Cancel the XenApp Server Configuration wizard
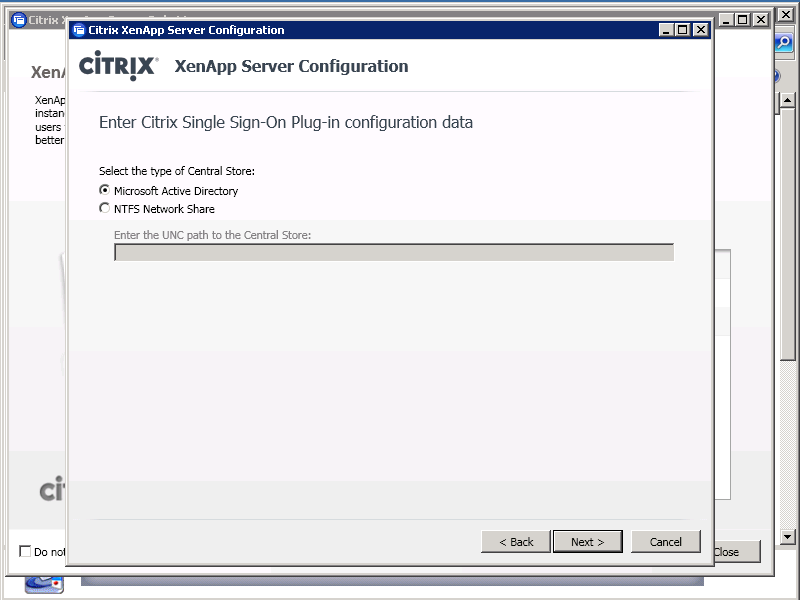 point(665,542)
